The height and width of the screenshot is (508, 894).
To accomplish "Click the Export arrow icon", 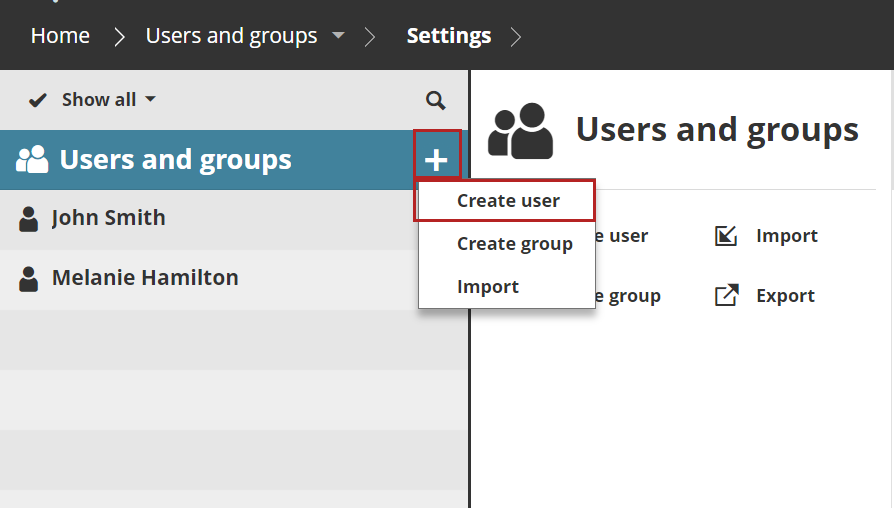I will 726,296.
